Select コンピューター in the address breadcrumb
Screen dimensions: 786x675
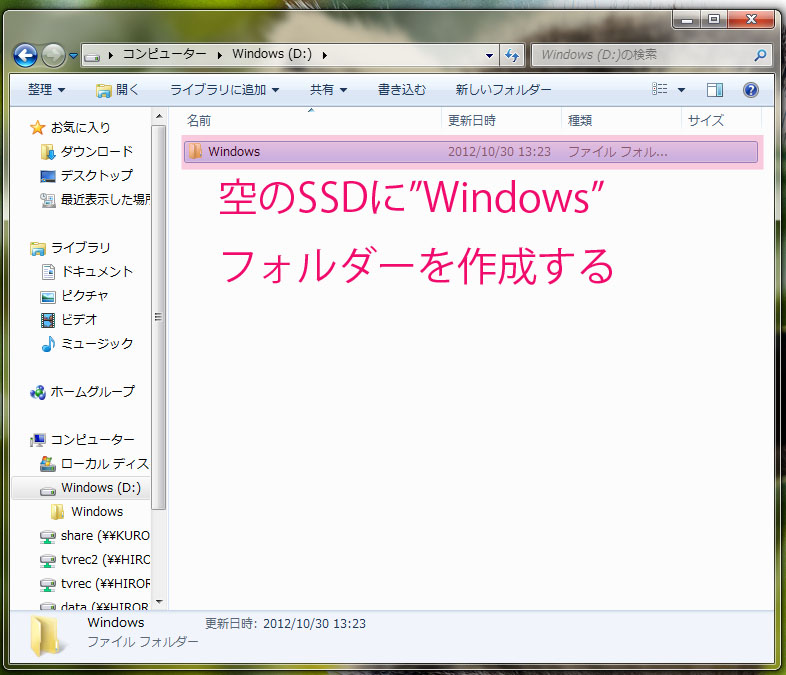pos(164,54)
